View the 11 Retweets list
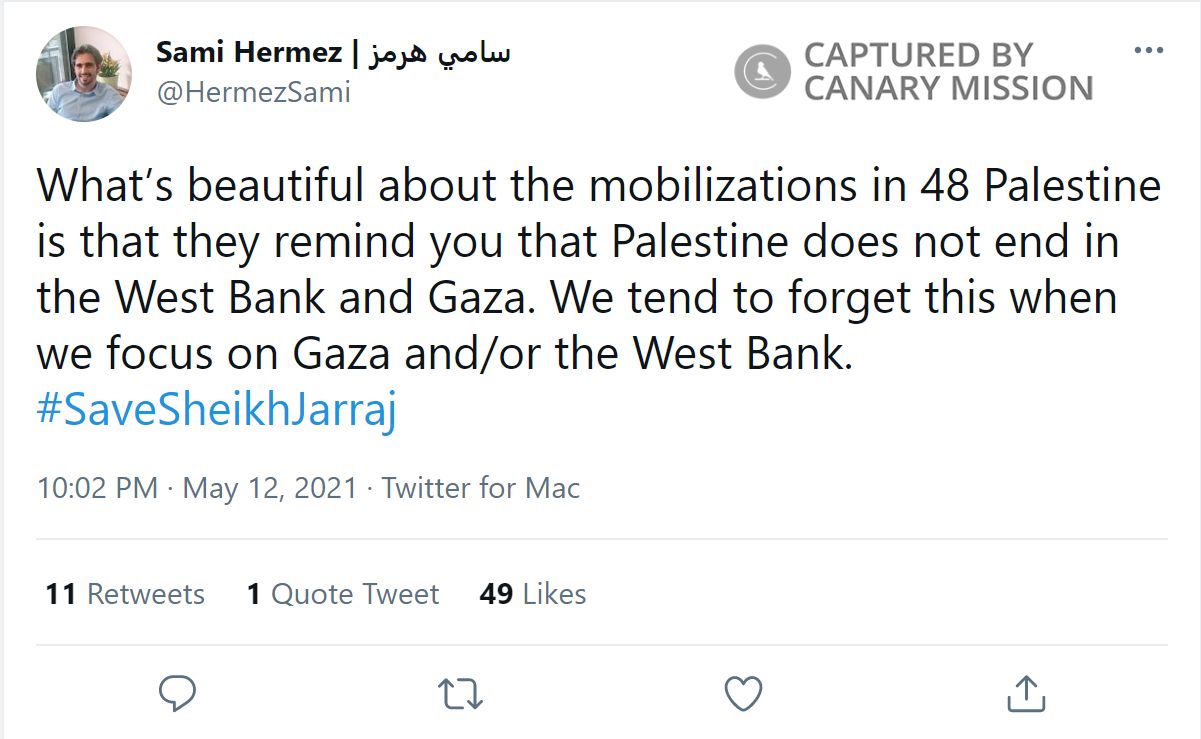The width and height of the screenshot is (1201, 739). (125, 594)
